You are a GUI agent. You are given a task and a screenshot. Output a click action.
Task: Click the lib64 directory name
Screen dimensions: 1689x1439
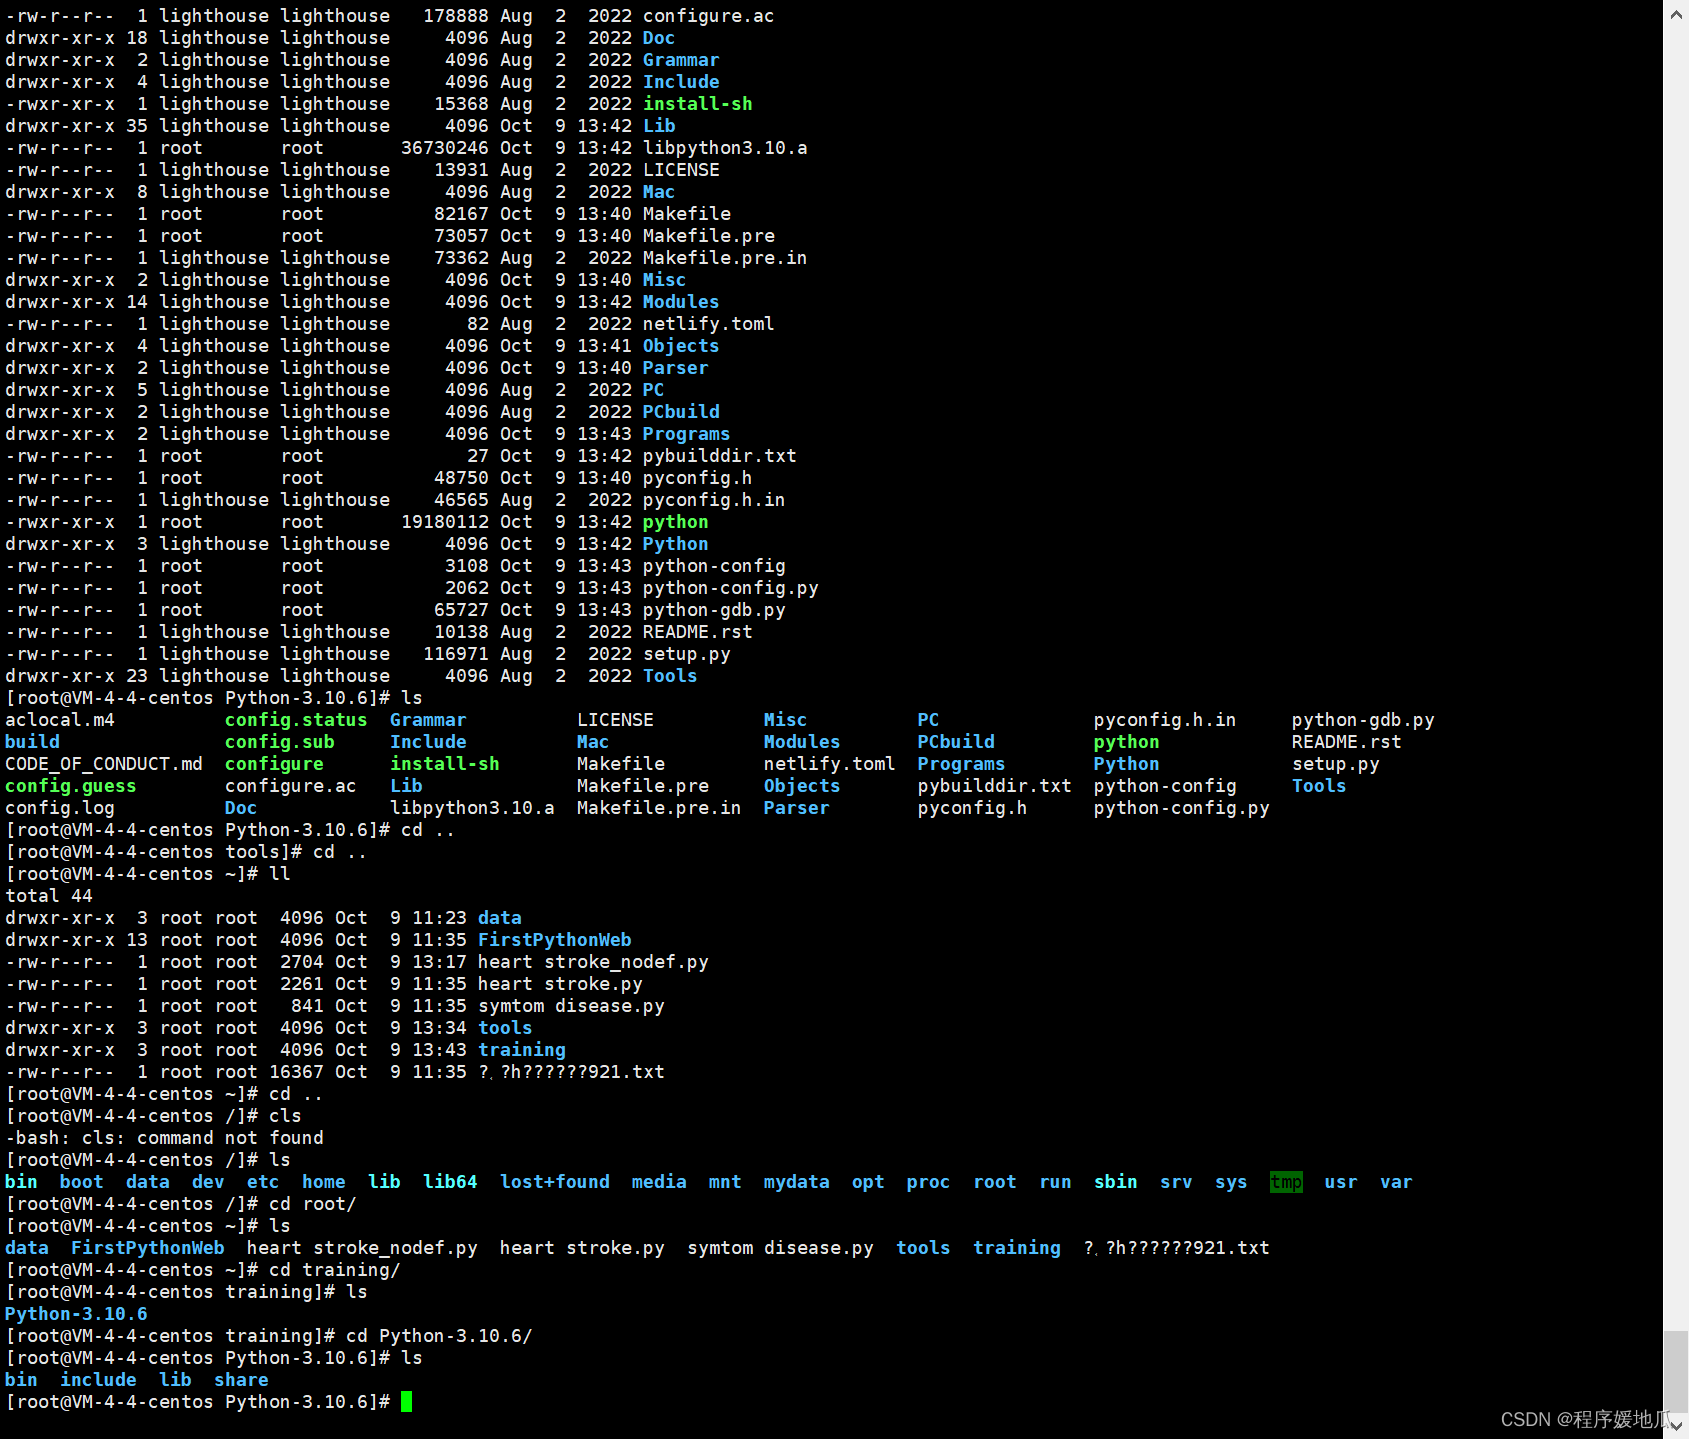coord(450,1182)
